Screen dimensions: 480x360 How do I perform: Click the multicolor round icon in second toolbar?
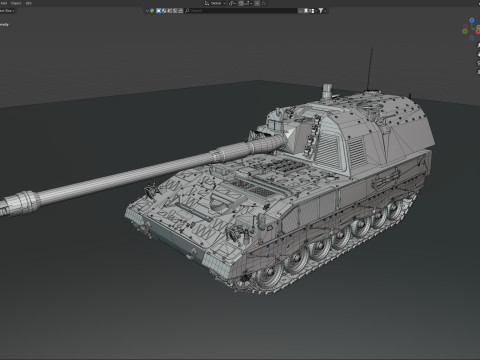tap(152, 11)
